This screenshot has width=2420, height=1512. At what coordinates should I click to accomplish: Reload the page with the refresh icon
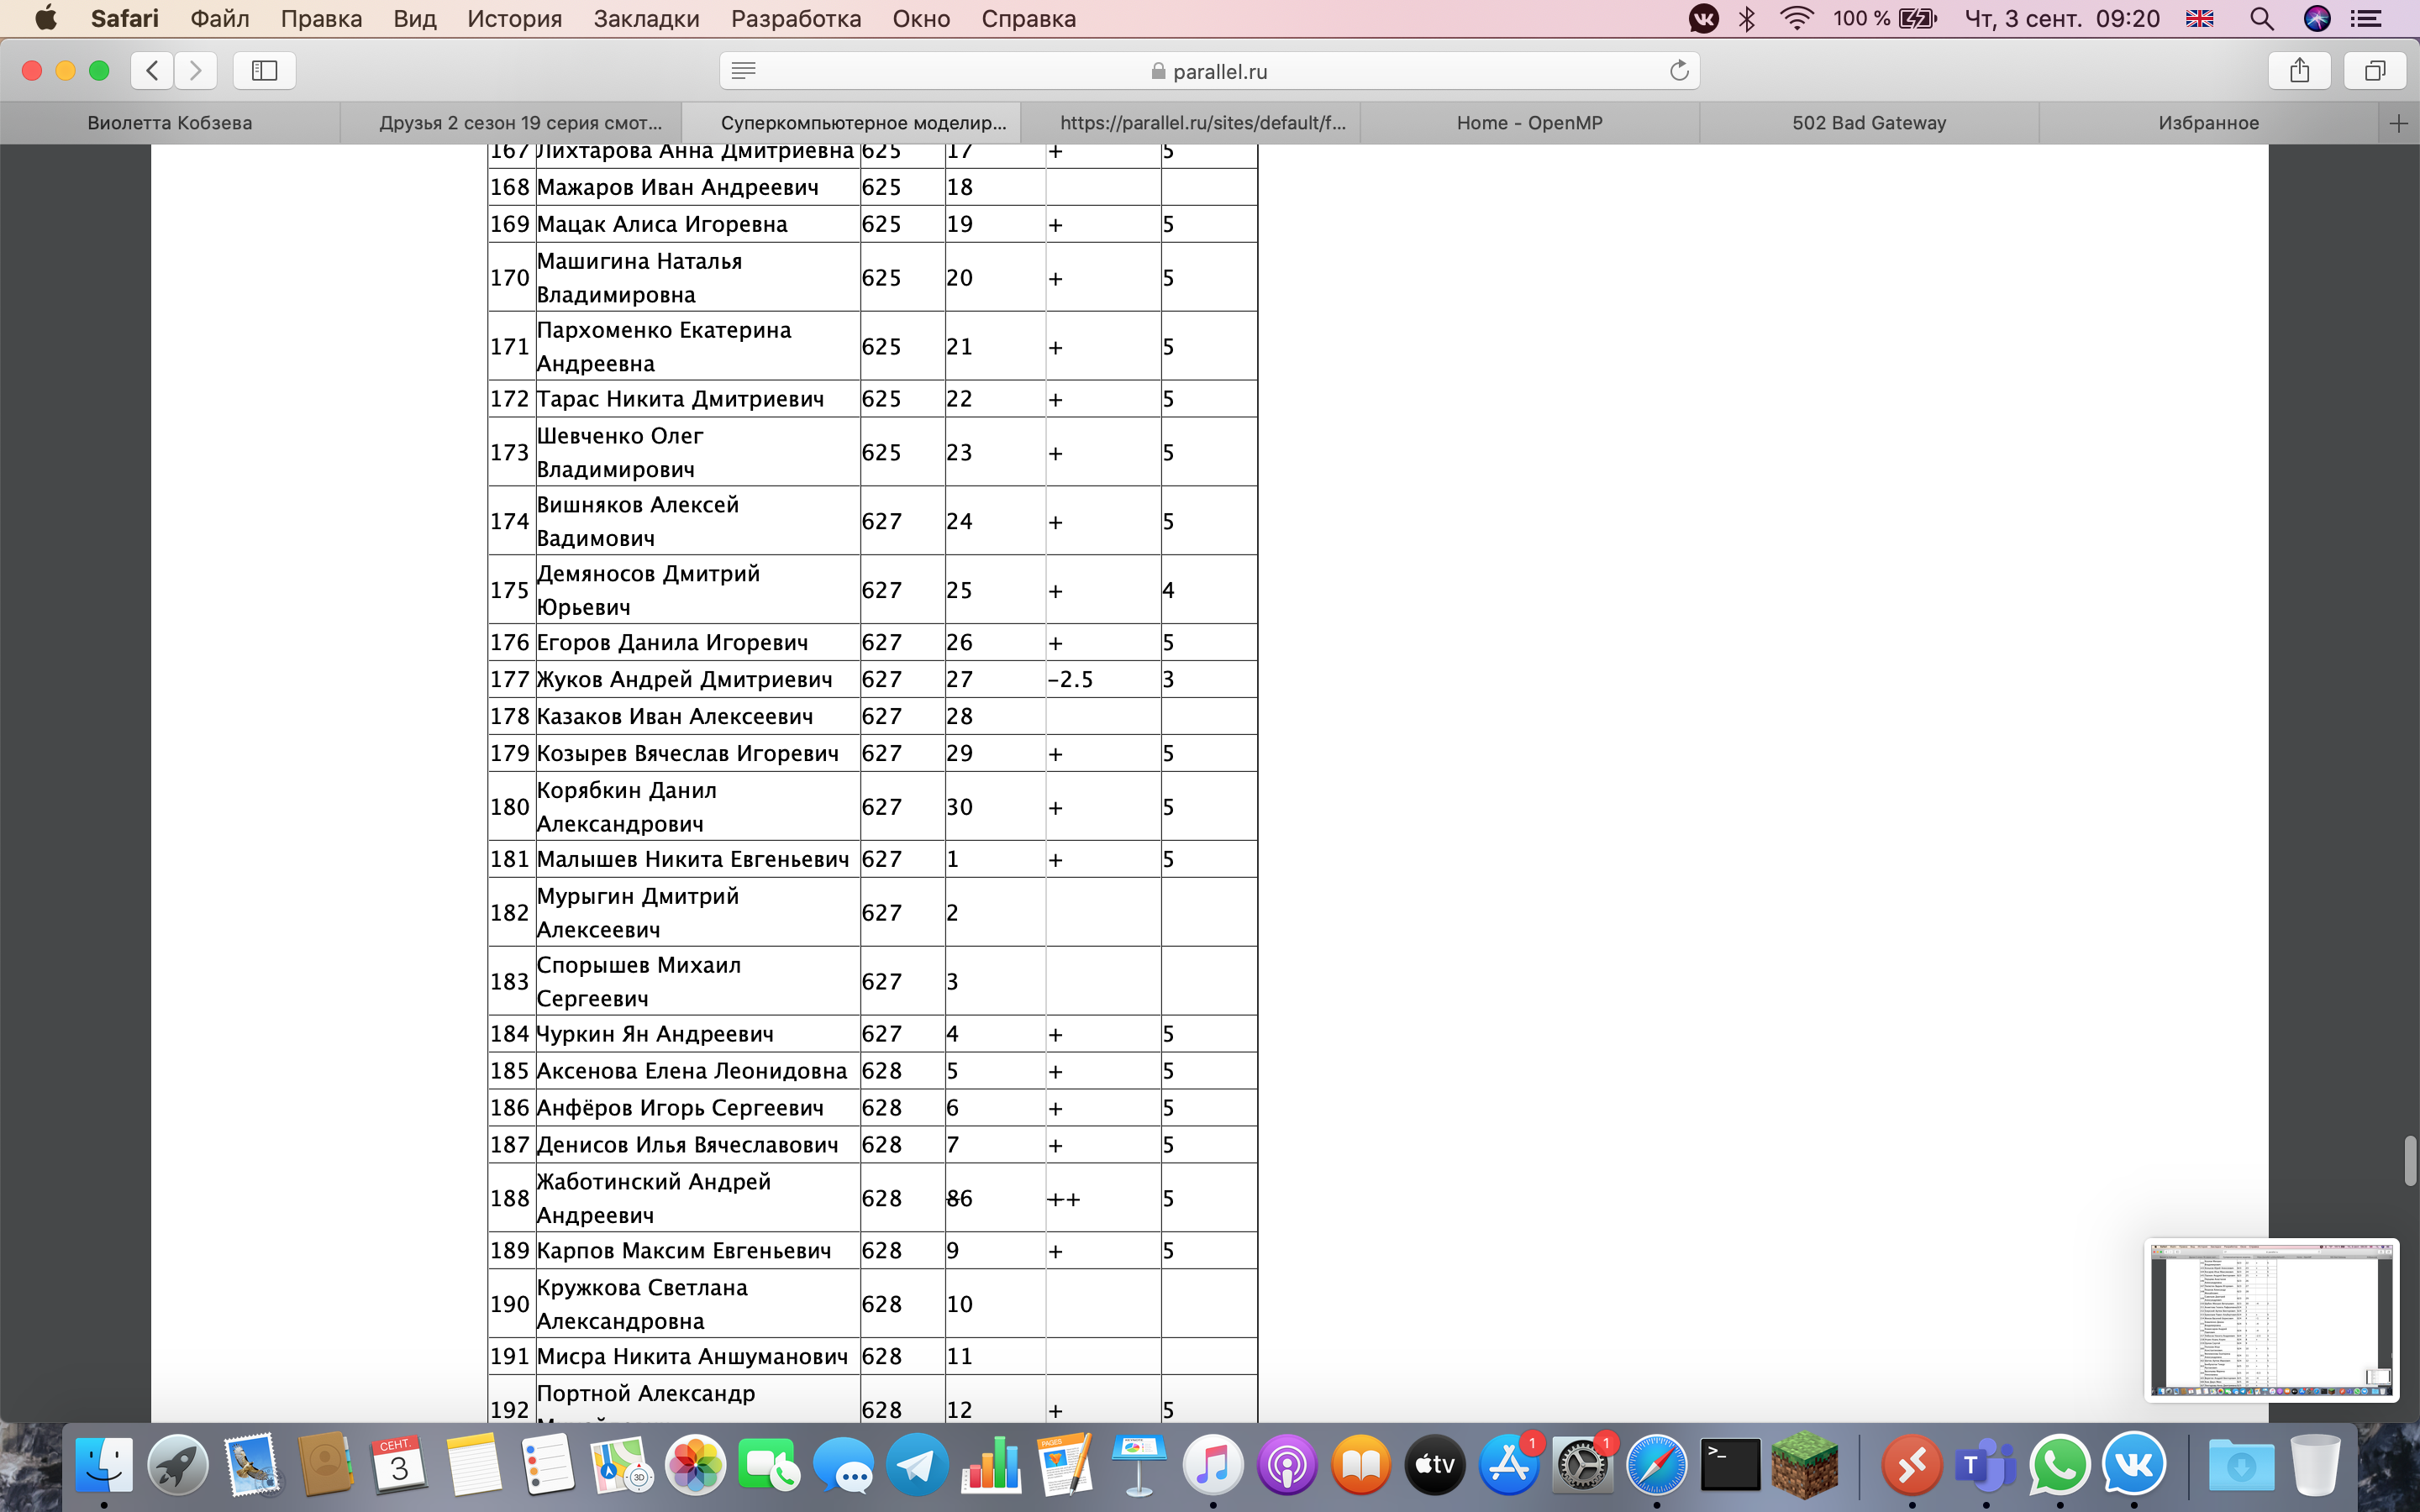[x=1679, y=70]
